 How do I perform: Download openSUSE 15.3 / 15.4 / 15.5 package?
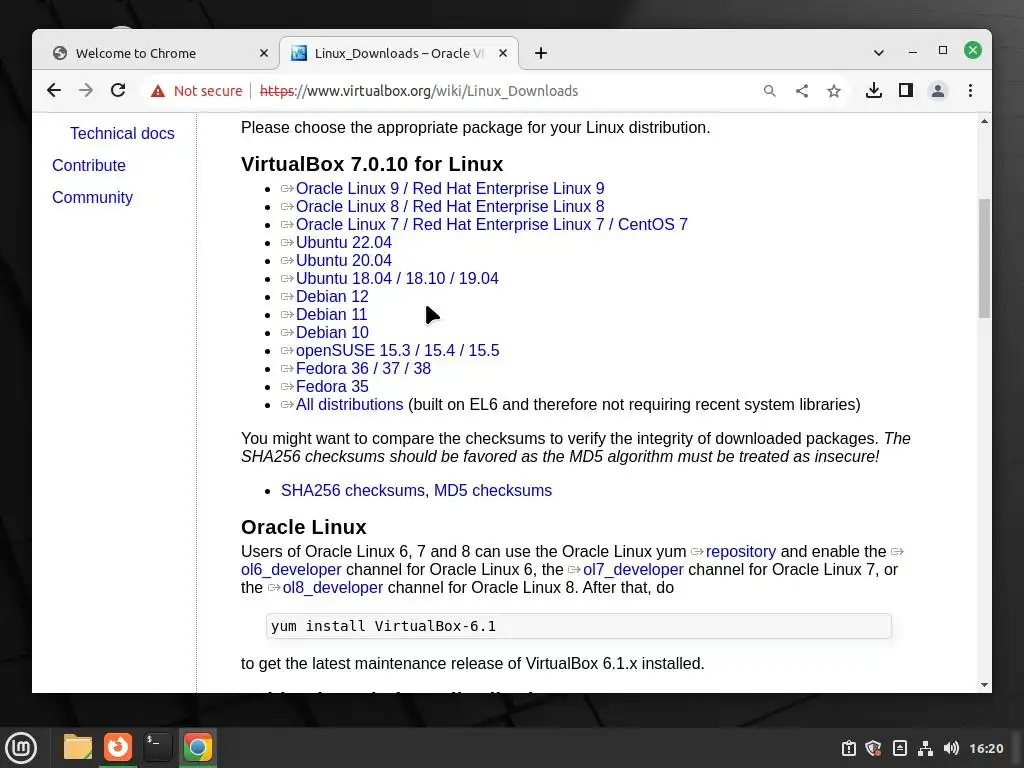pyautogui.click(x=397, y=350)
